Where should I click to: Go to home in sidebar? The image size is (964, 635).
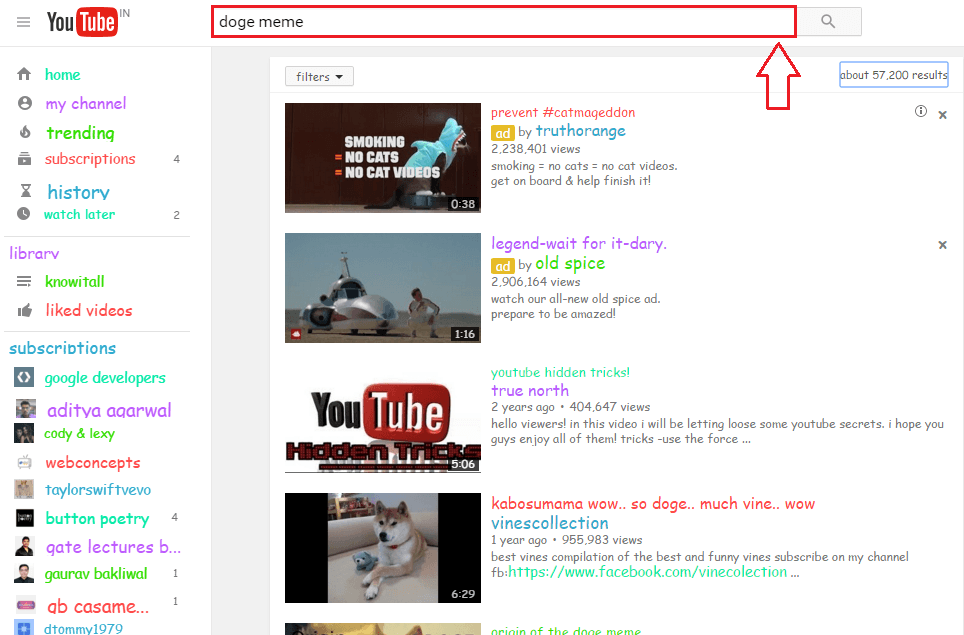point(63,74)
